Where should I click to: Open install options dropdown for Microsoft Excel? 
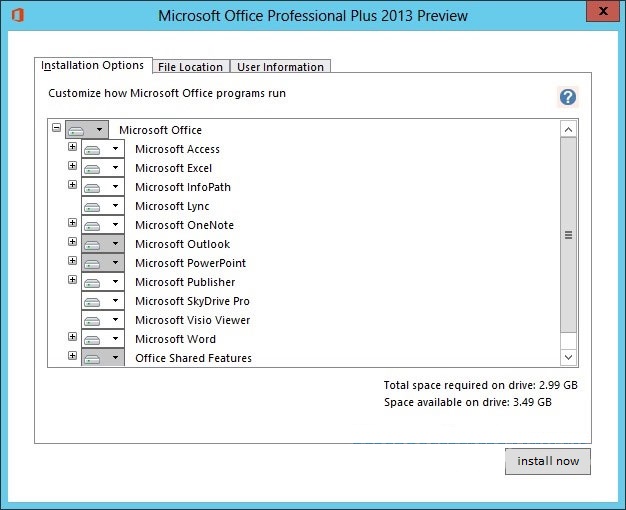[103, 168]
